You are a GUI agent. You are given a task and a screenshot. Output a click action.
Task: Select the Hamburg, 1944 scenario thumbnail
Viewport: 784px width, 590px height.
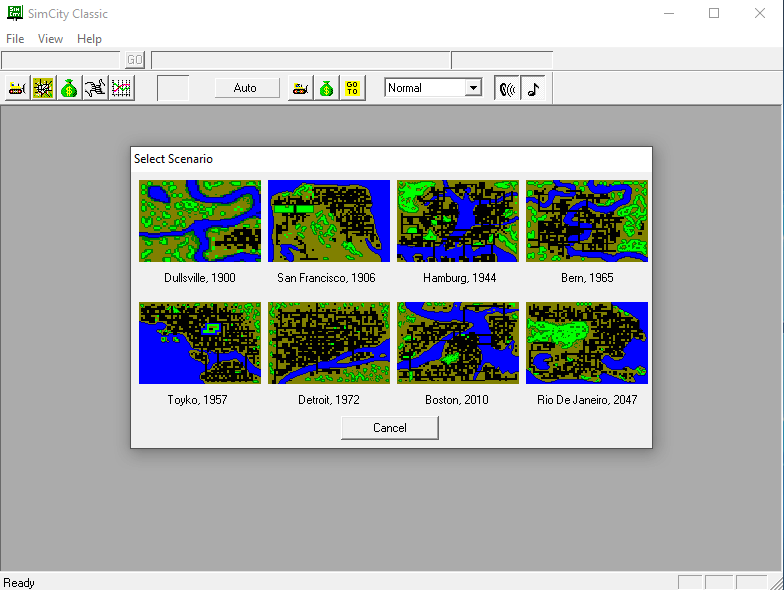point(458,221)
